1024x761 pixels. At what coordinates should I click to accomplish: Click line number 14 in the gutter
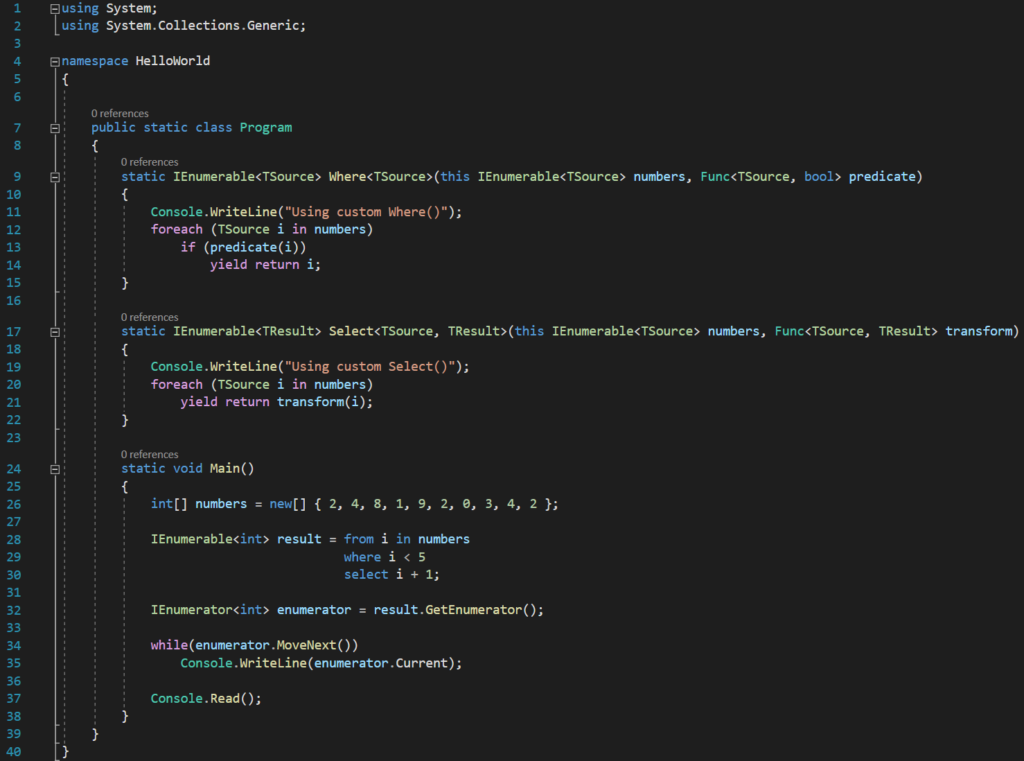click(x=15, y=264)
